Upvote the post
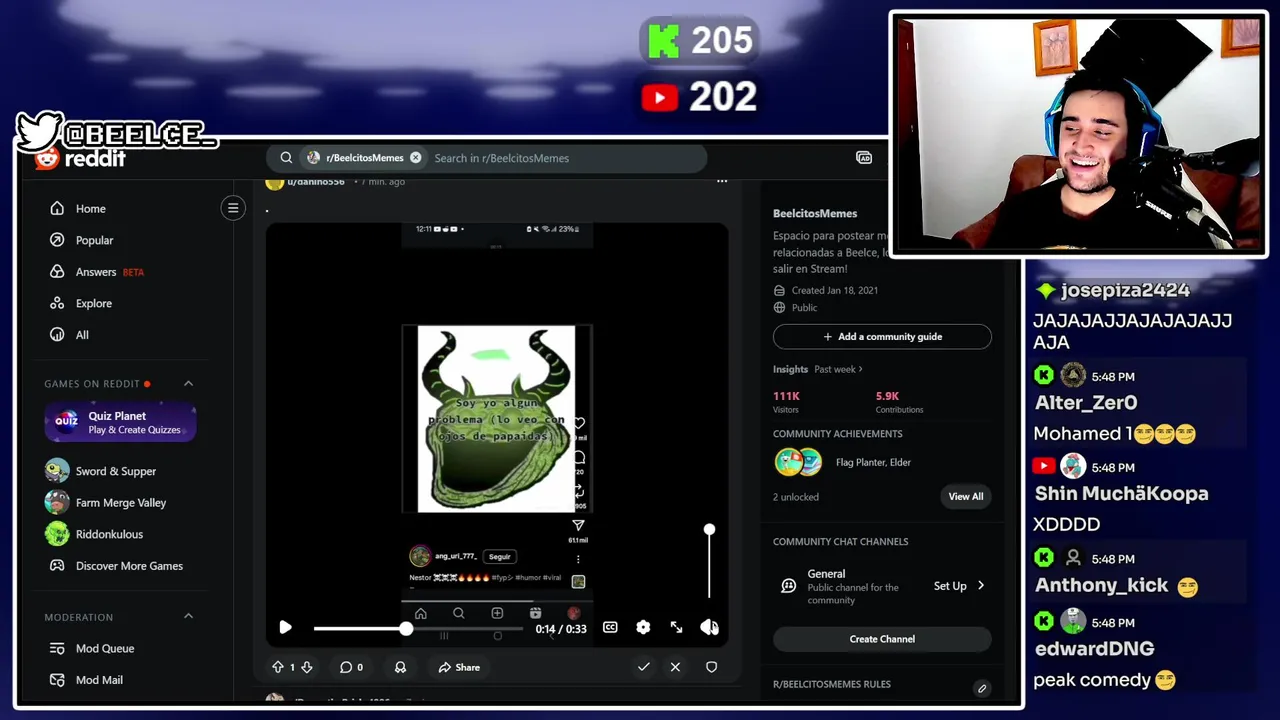Image resolution: width=1280 pixels, height=720 pixels. click(278, 667)
